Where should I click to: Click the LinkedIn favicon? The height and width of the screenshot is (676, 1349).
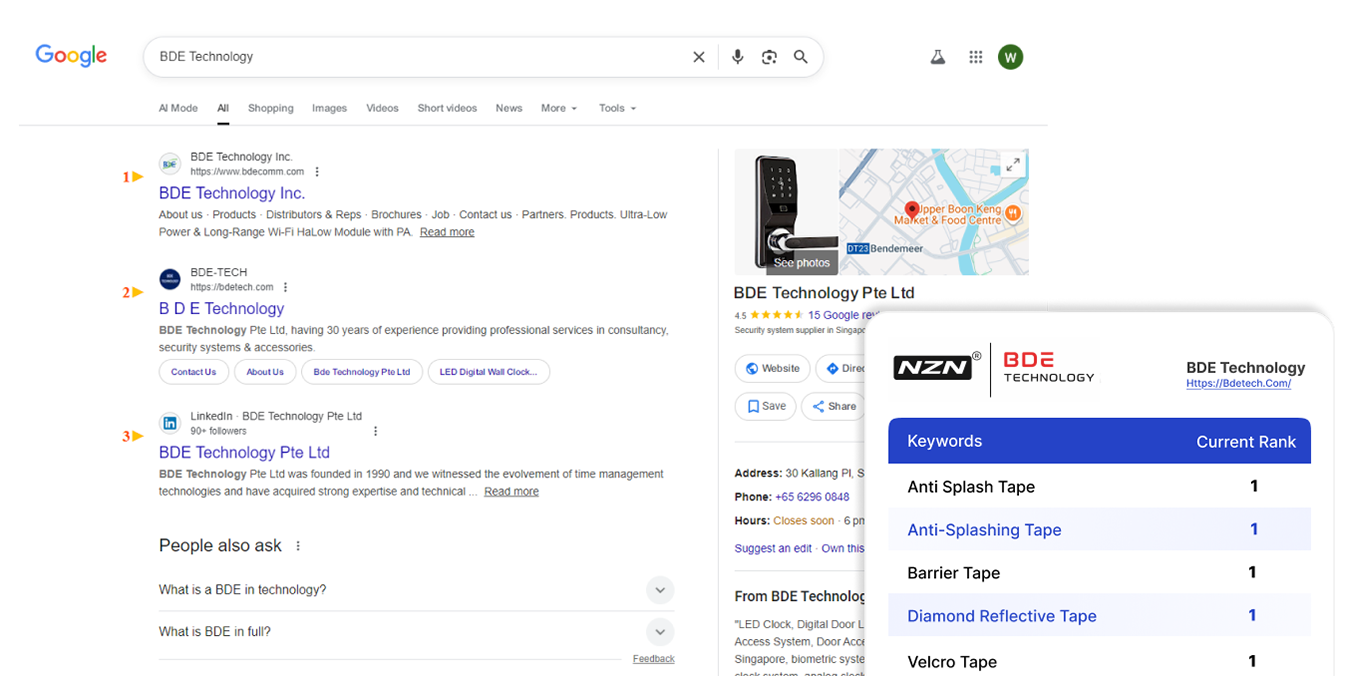[170, 423]
